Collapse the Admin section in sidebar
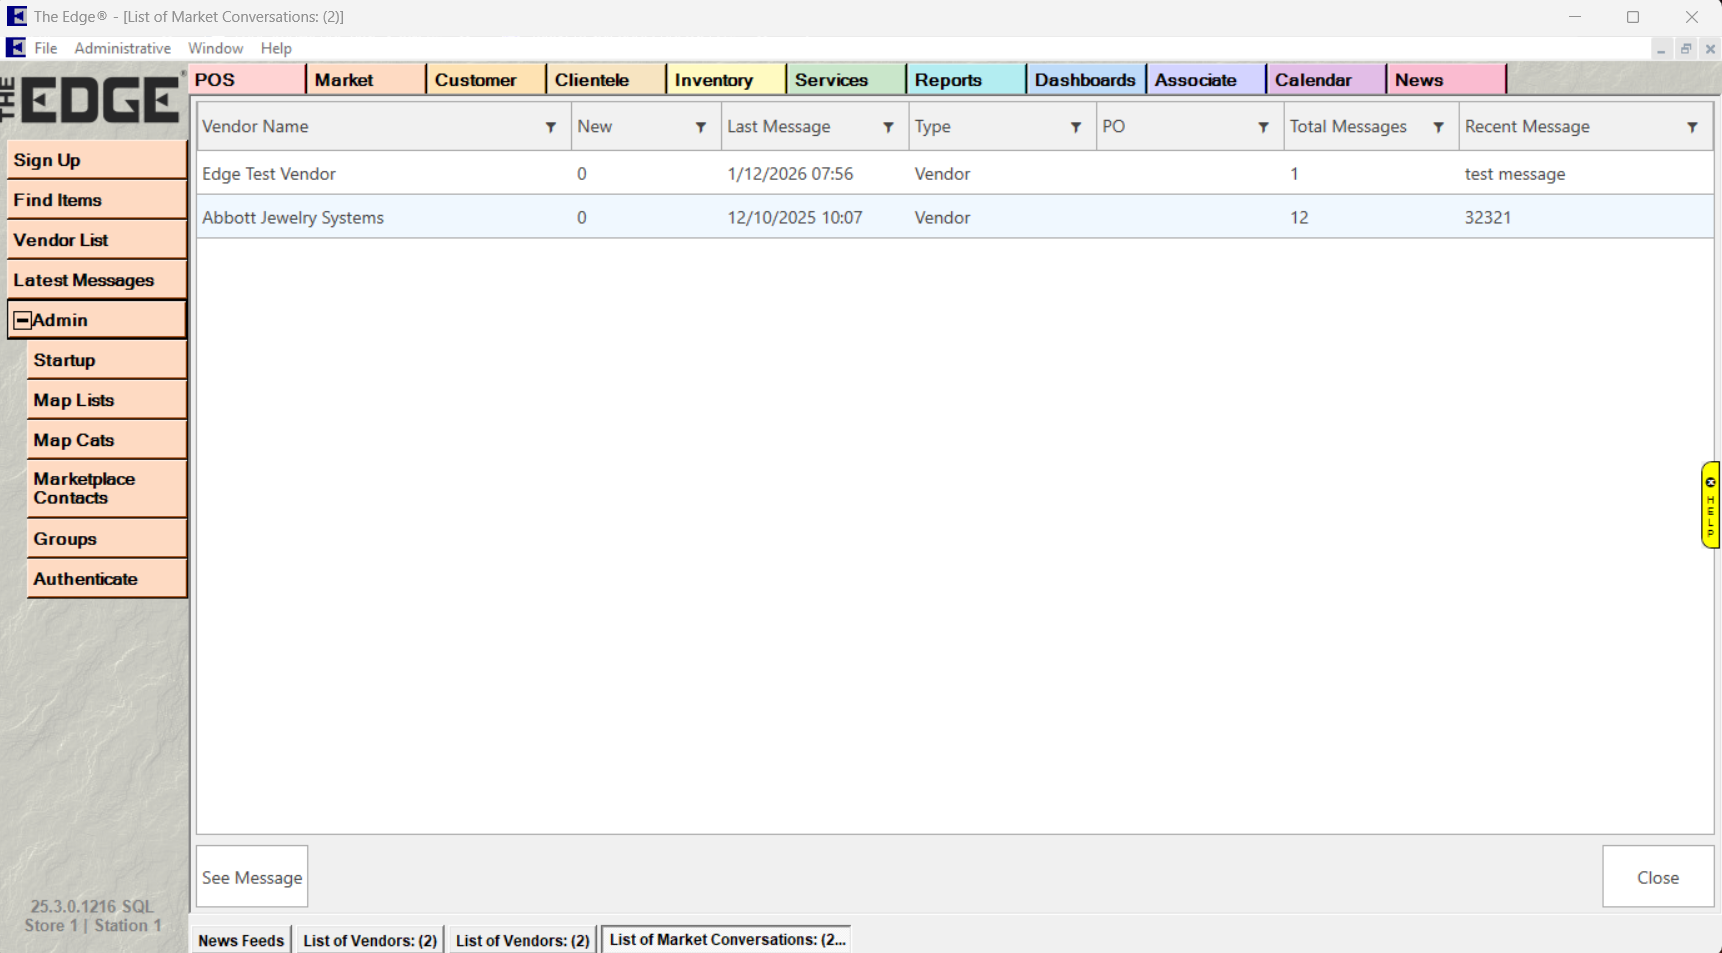Viewport: 1722px width, 953px height. tap(22, 321)
